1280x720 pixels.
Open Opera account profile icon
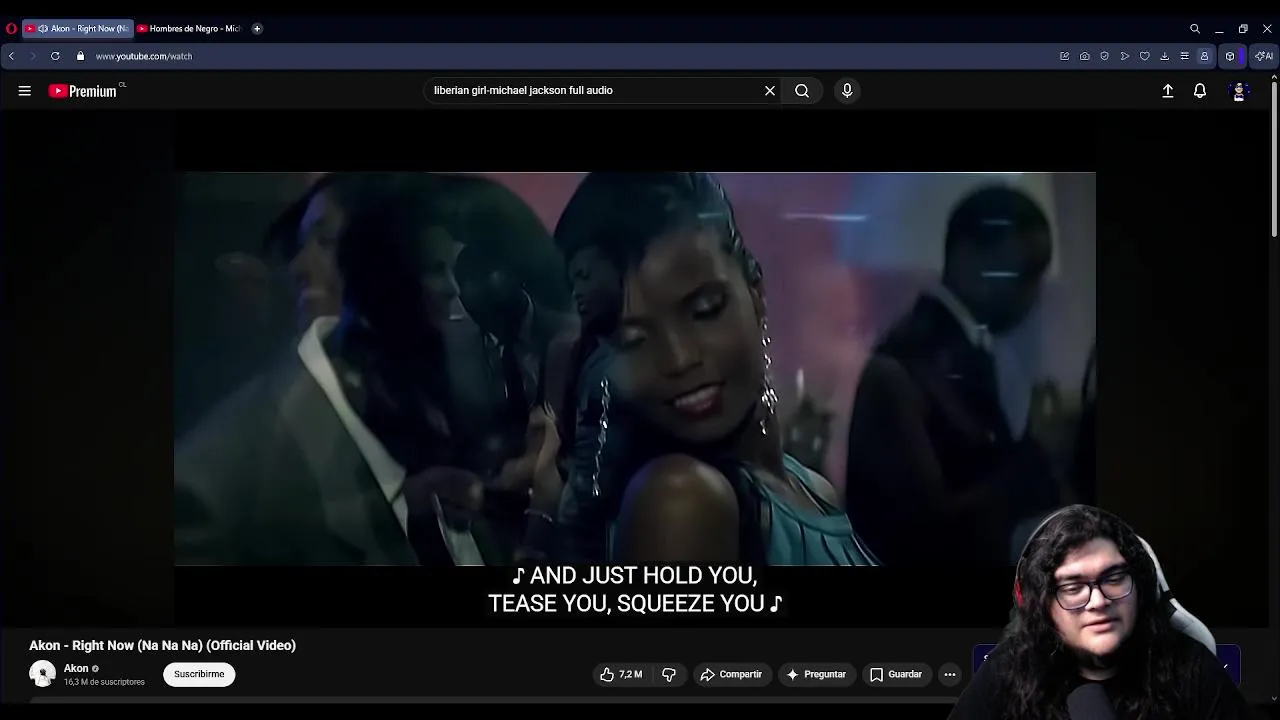[1205, 56]
